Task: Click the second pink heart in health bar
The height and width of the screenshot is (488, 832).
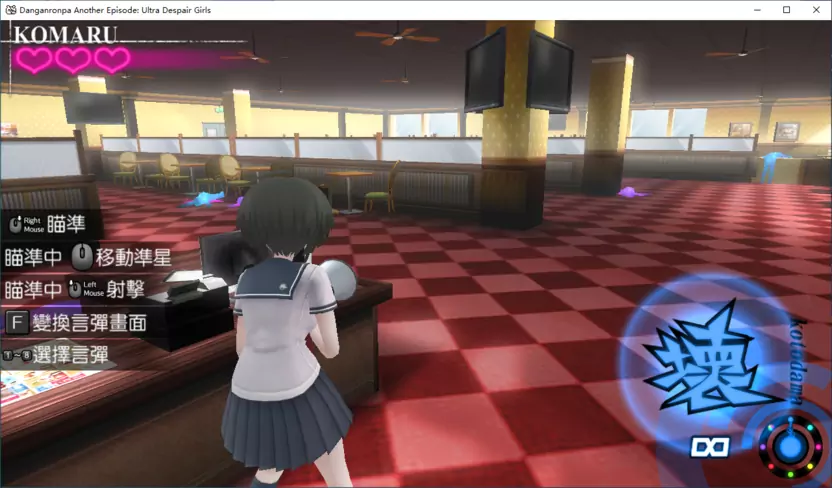Action: 73,60
